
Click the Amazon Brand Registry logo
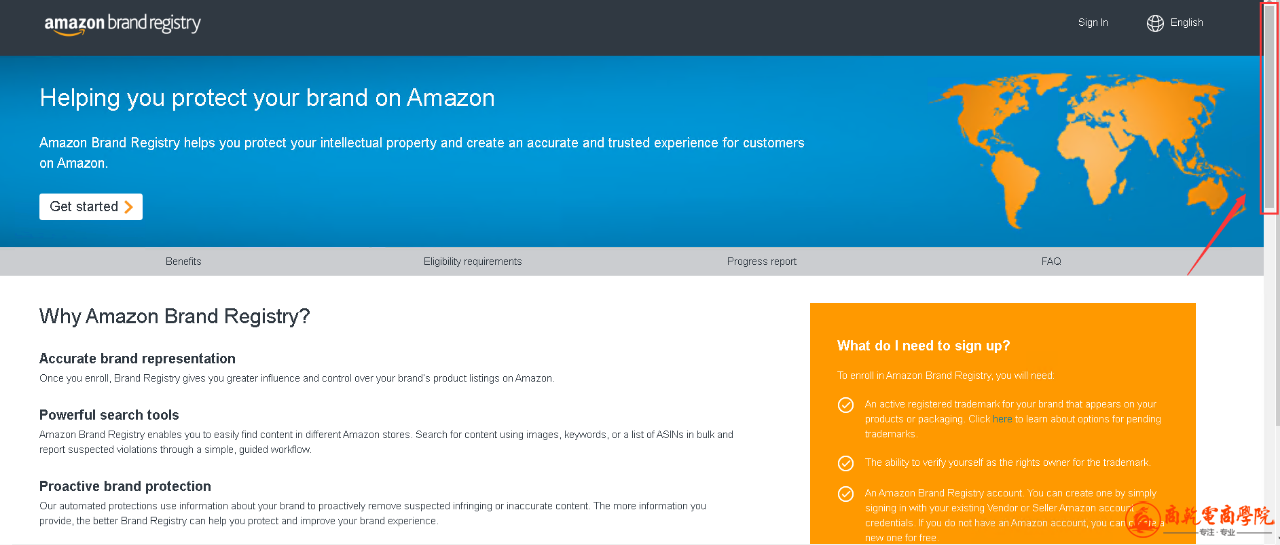pyautogui.click(x=122, y=24)
